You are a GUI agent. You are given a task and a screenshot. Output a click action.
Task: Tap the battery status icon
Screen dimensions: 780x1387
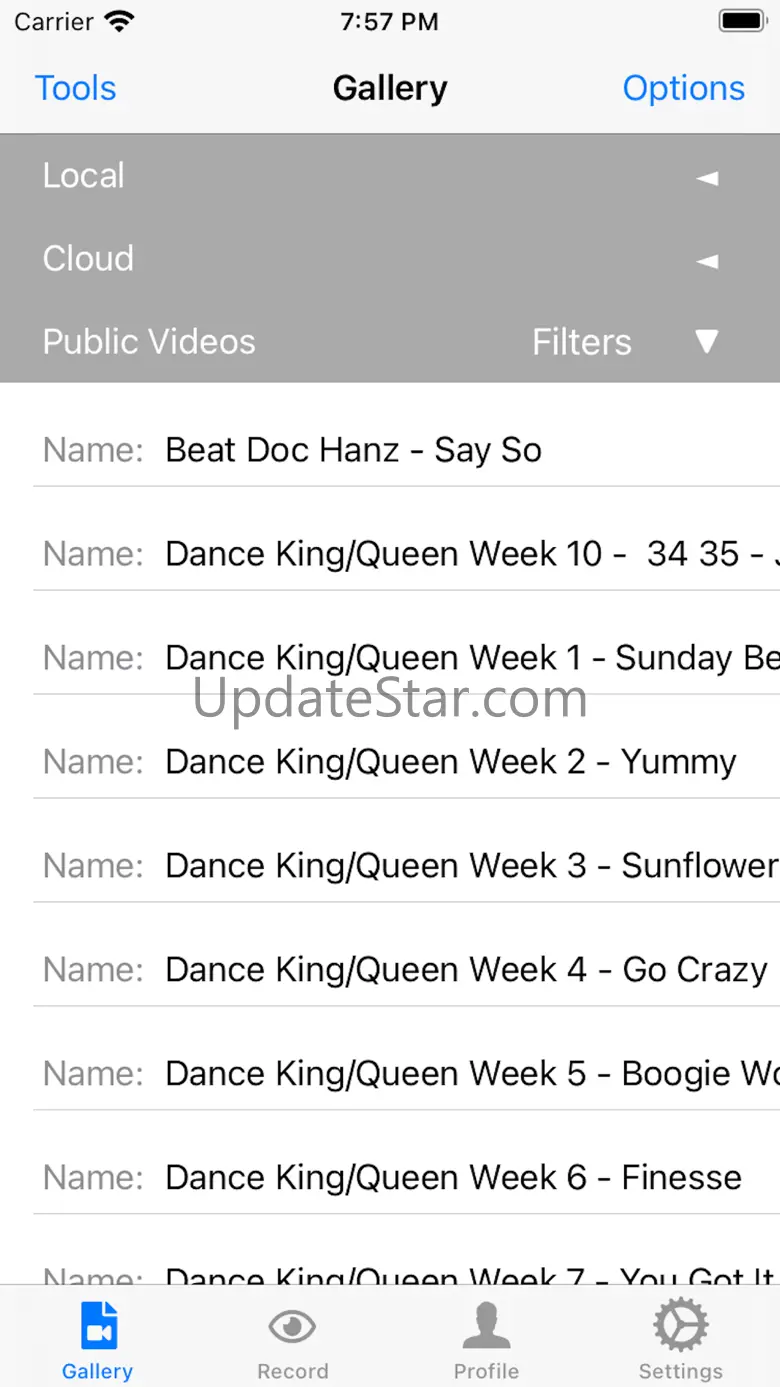coord(741,22)
